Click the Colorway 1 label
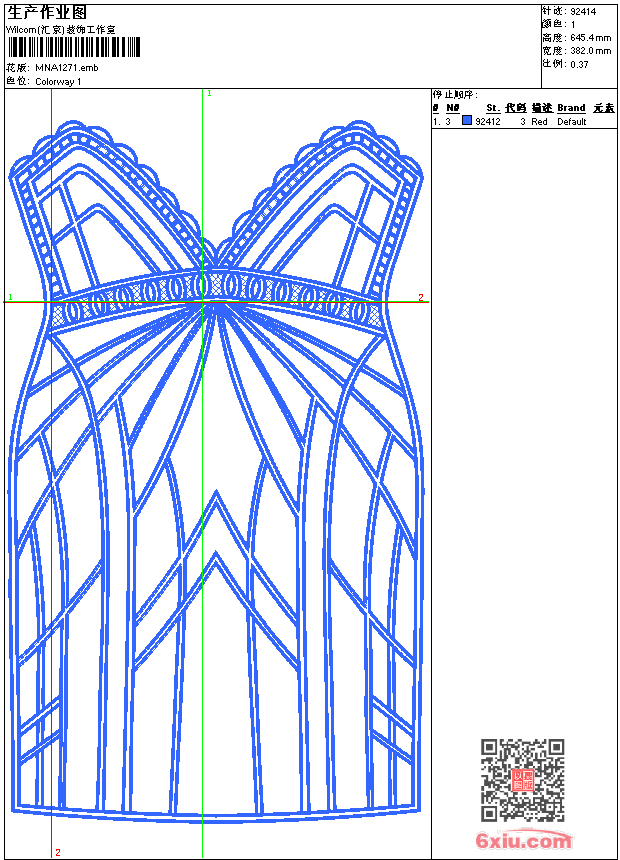620x860 pixels. point(59,81)
